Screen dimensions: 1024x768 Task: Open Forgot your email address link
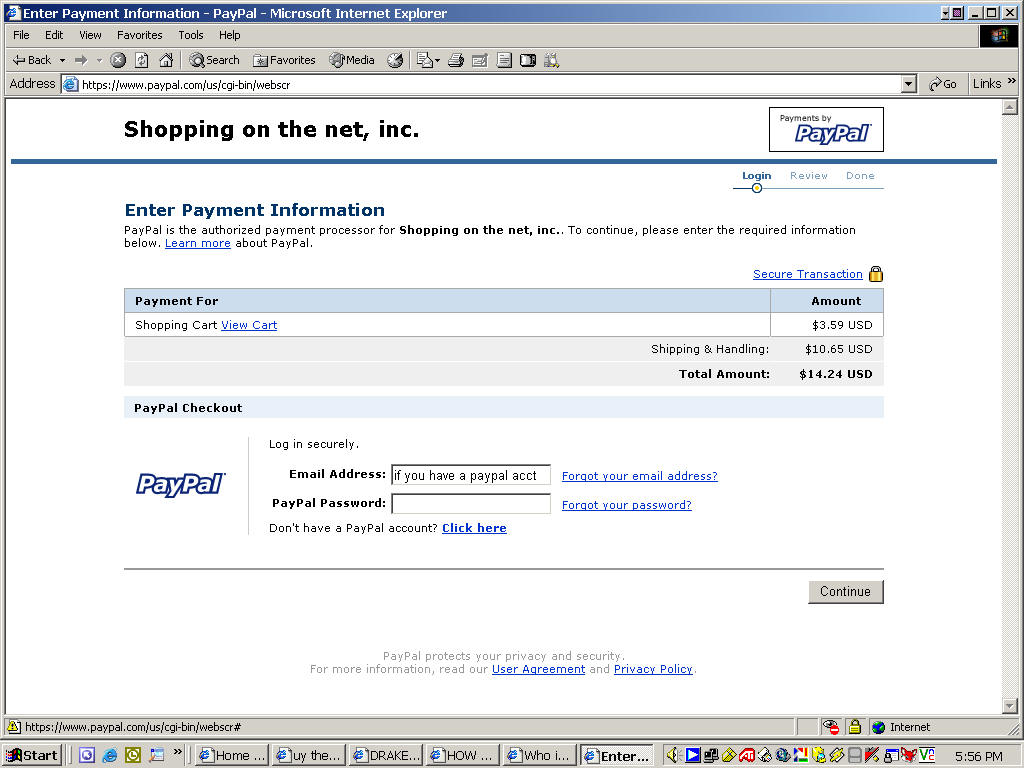[x=639, y=476]
